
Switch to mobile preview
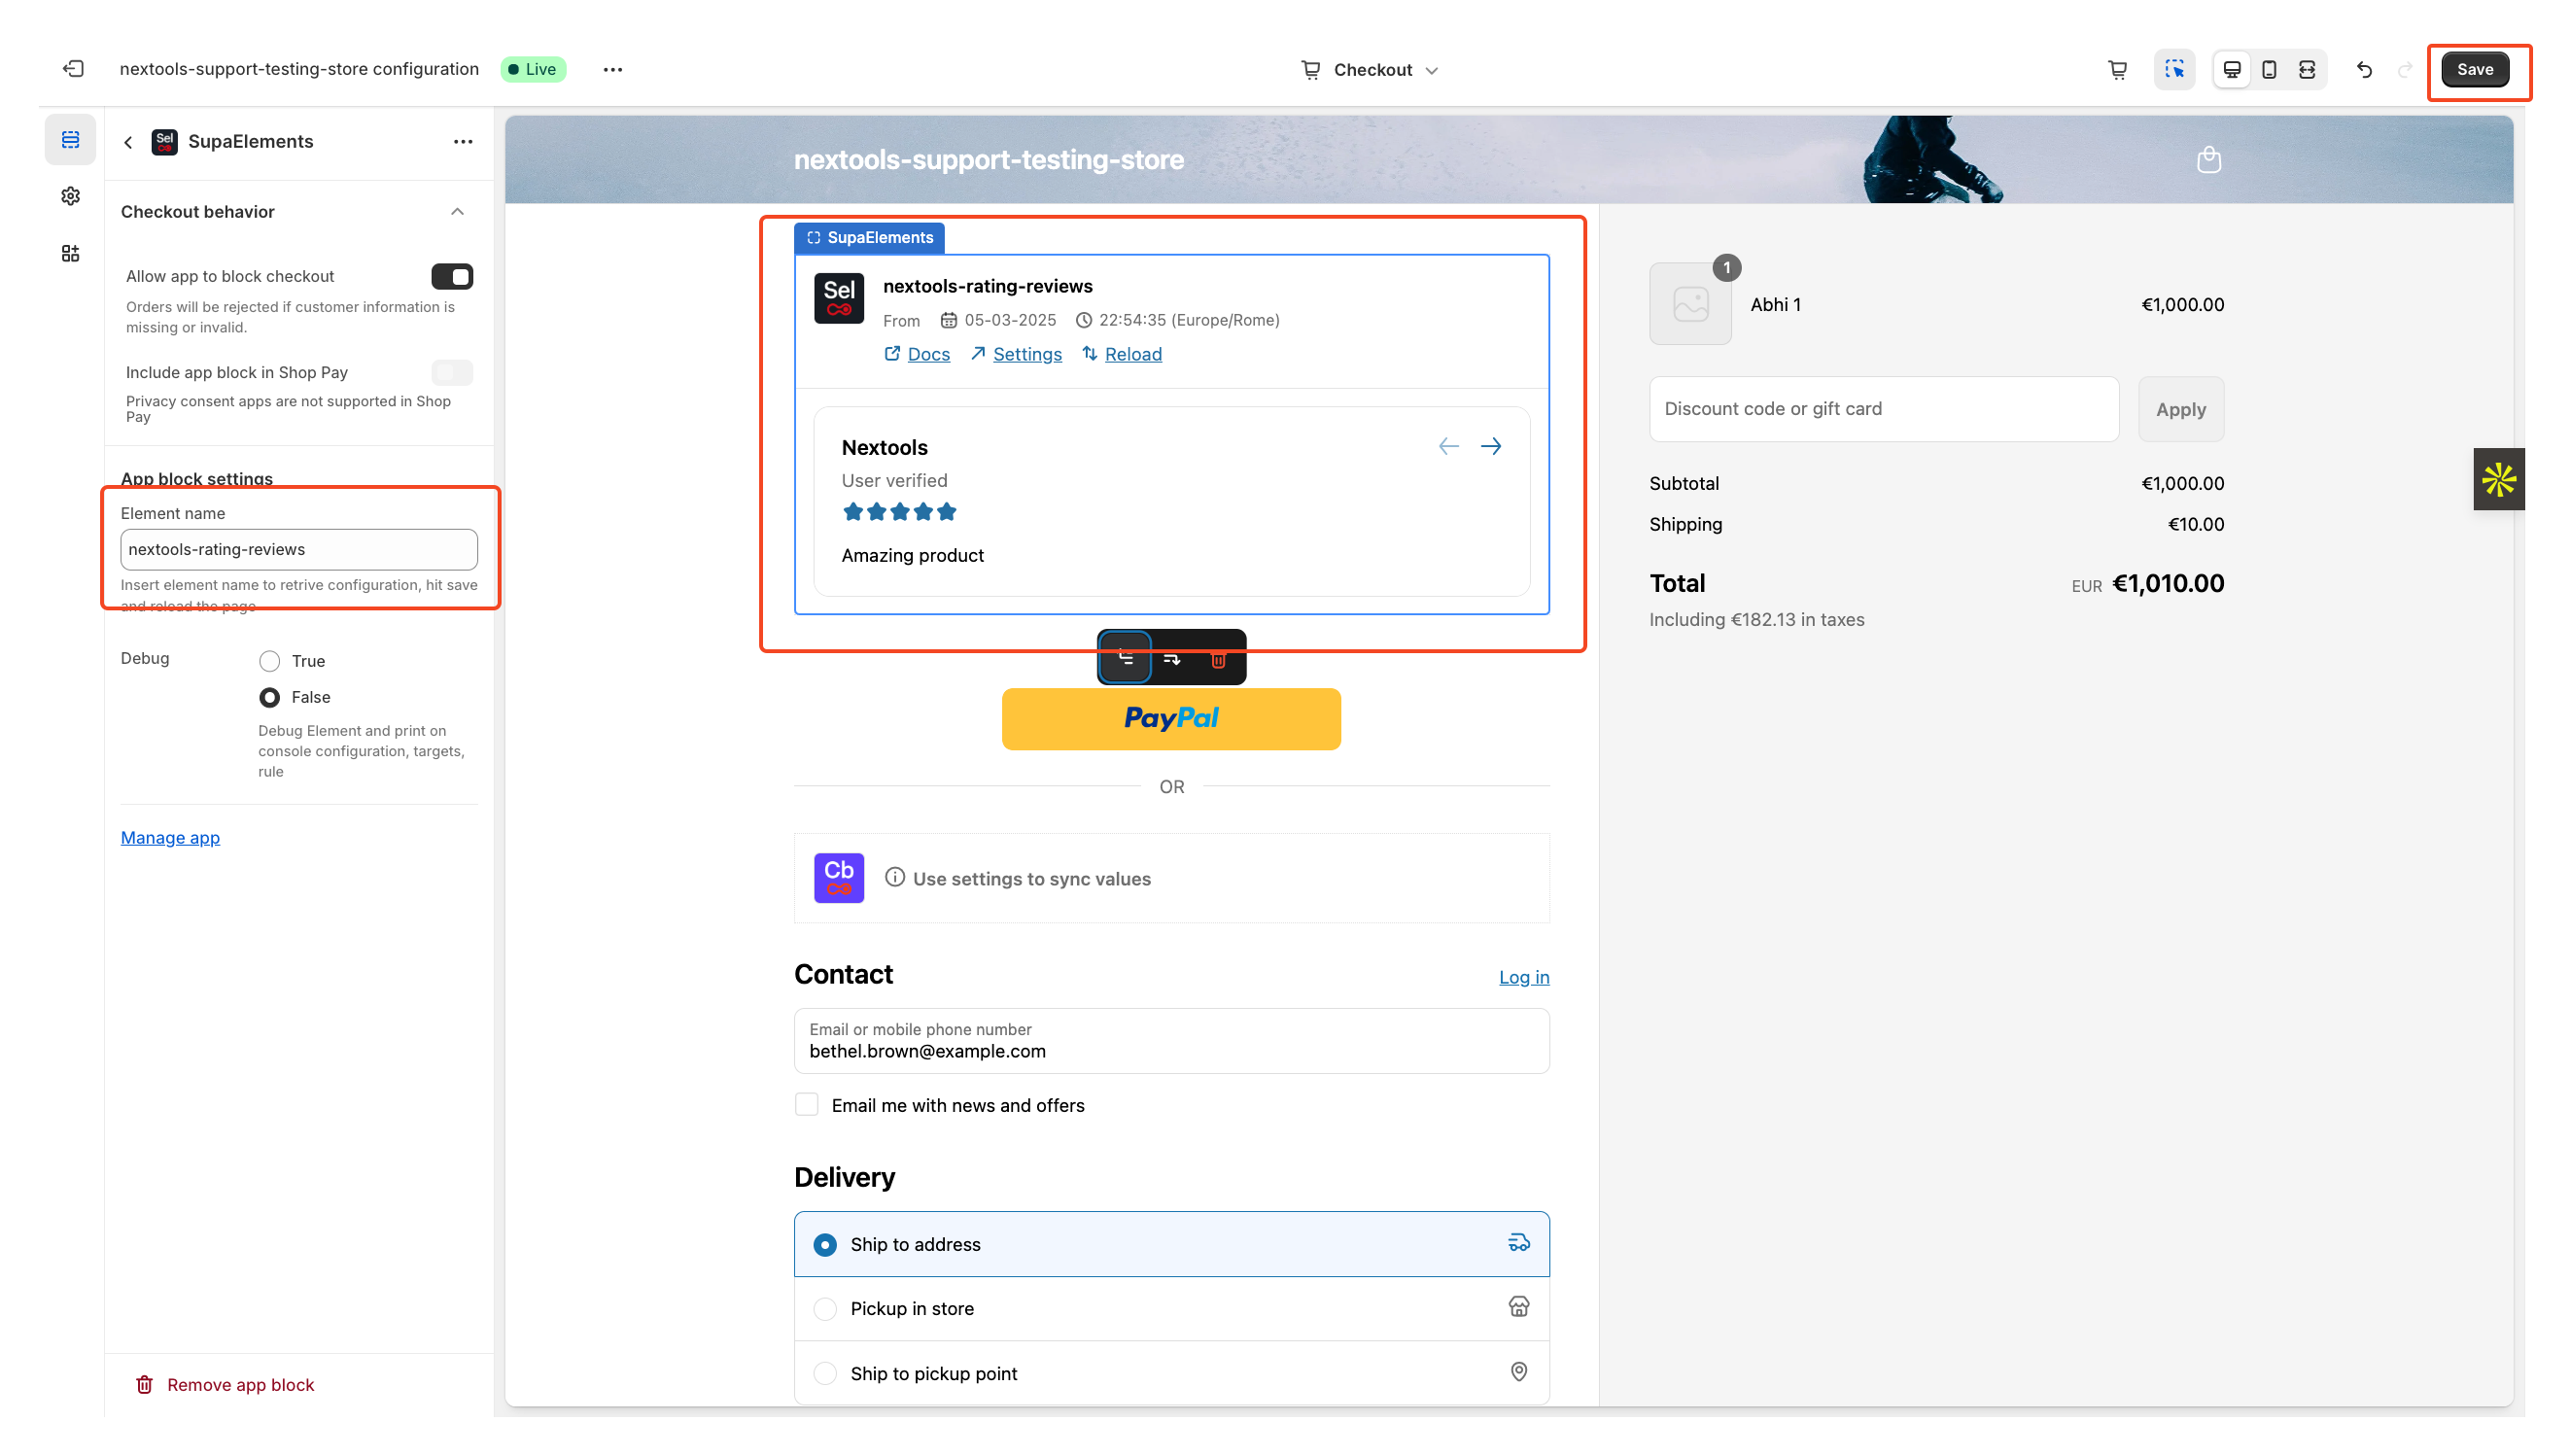pos(2269,69)
